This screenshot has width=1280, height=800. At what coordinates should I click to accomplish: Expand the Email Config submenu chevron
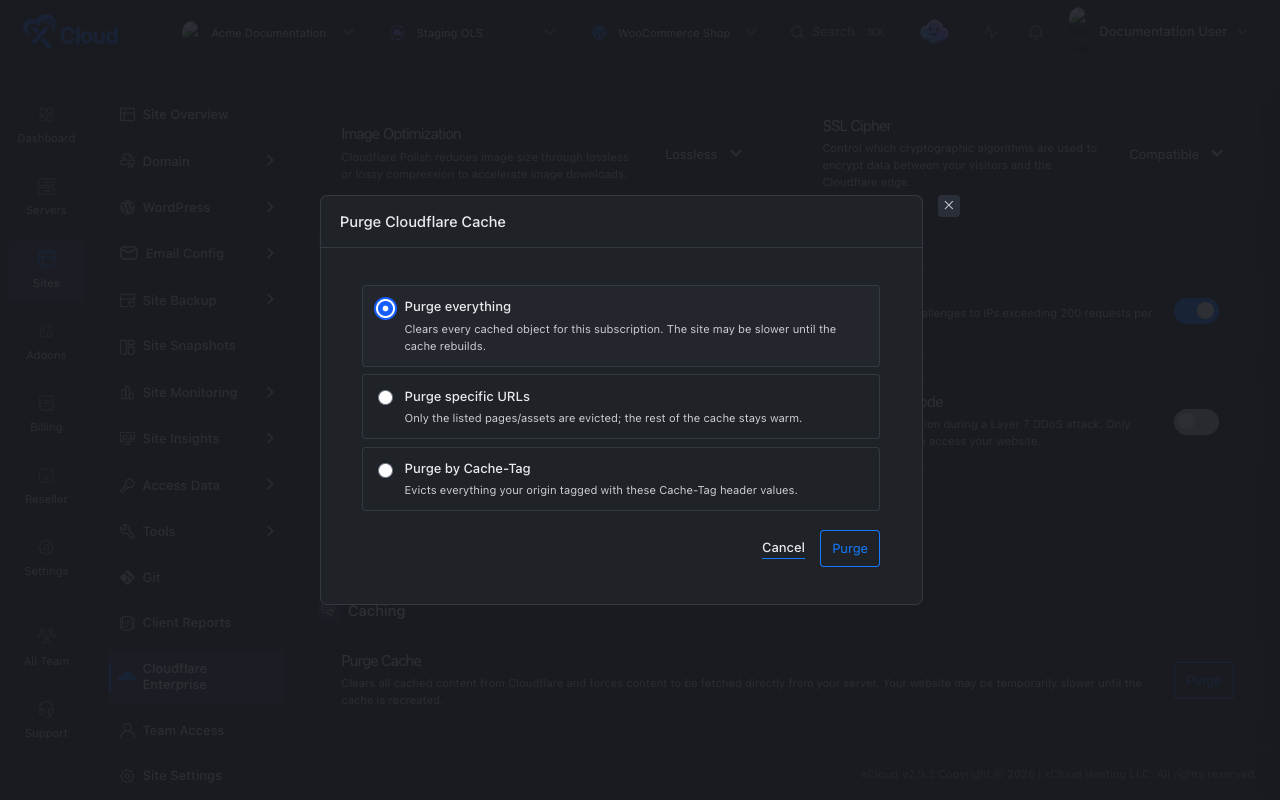coord(270,253)
